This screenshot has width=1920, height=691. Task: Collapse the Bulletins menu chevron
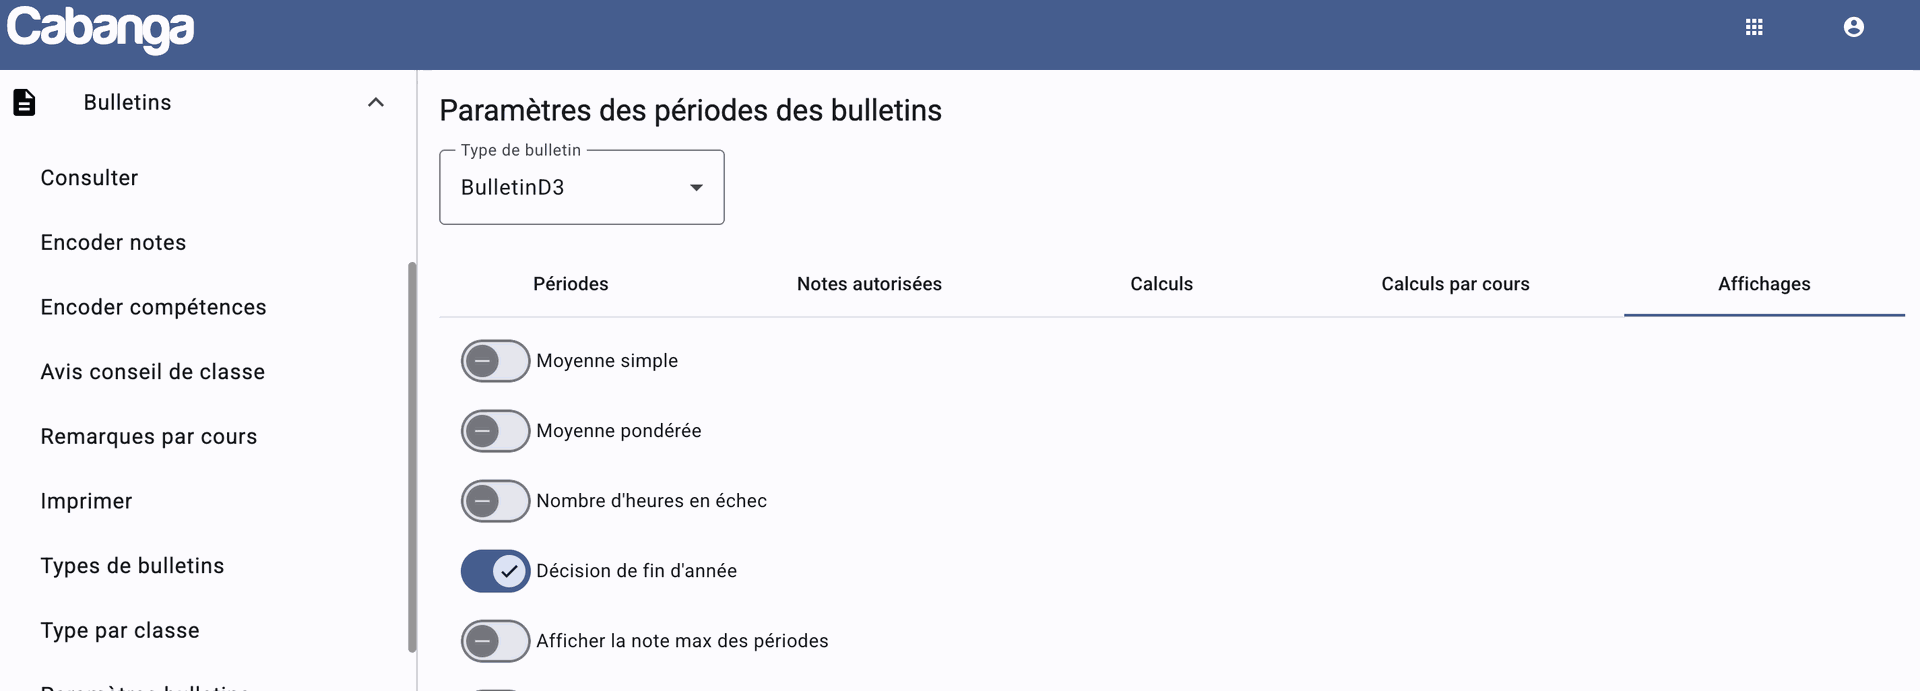tap(376, 102)
